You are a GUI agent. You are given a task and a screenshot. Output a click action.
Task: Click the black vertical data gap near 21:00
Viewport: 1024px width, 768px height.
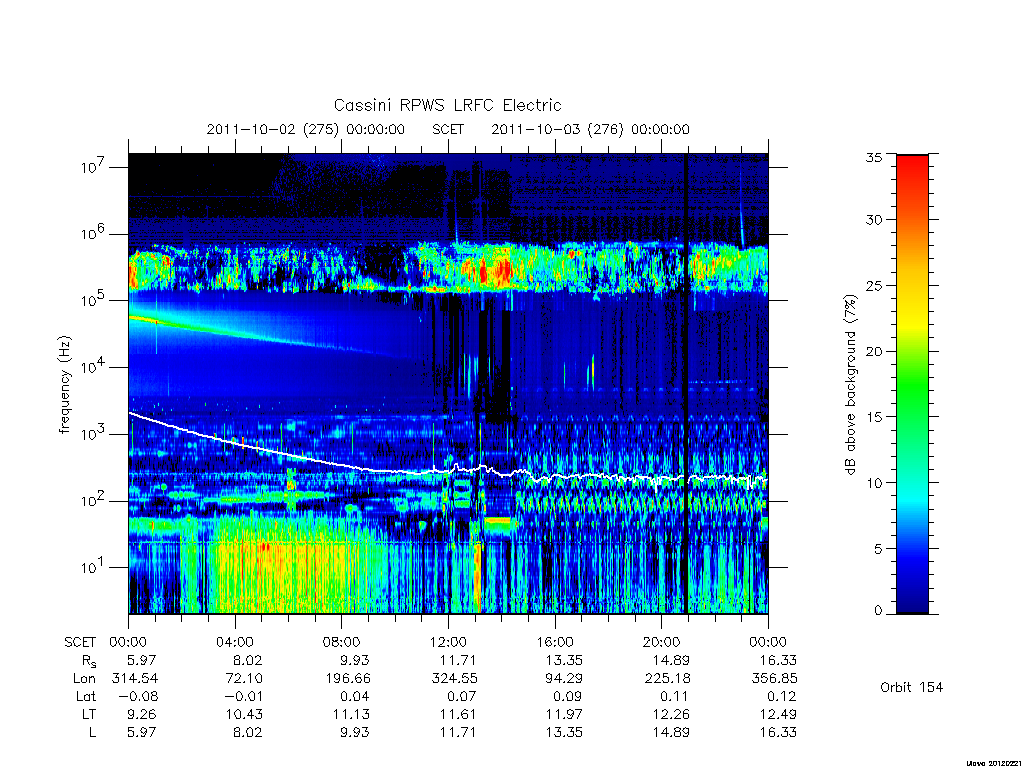pyautogui.click(x=686, y=384)
